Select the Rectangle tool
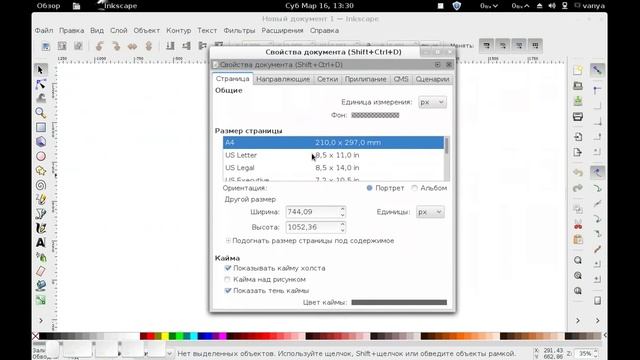 click(40, 127)
